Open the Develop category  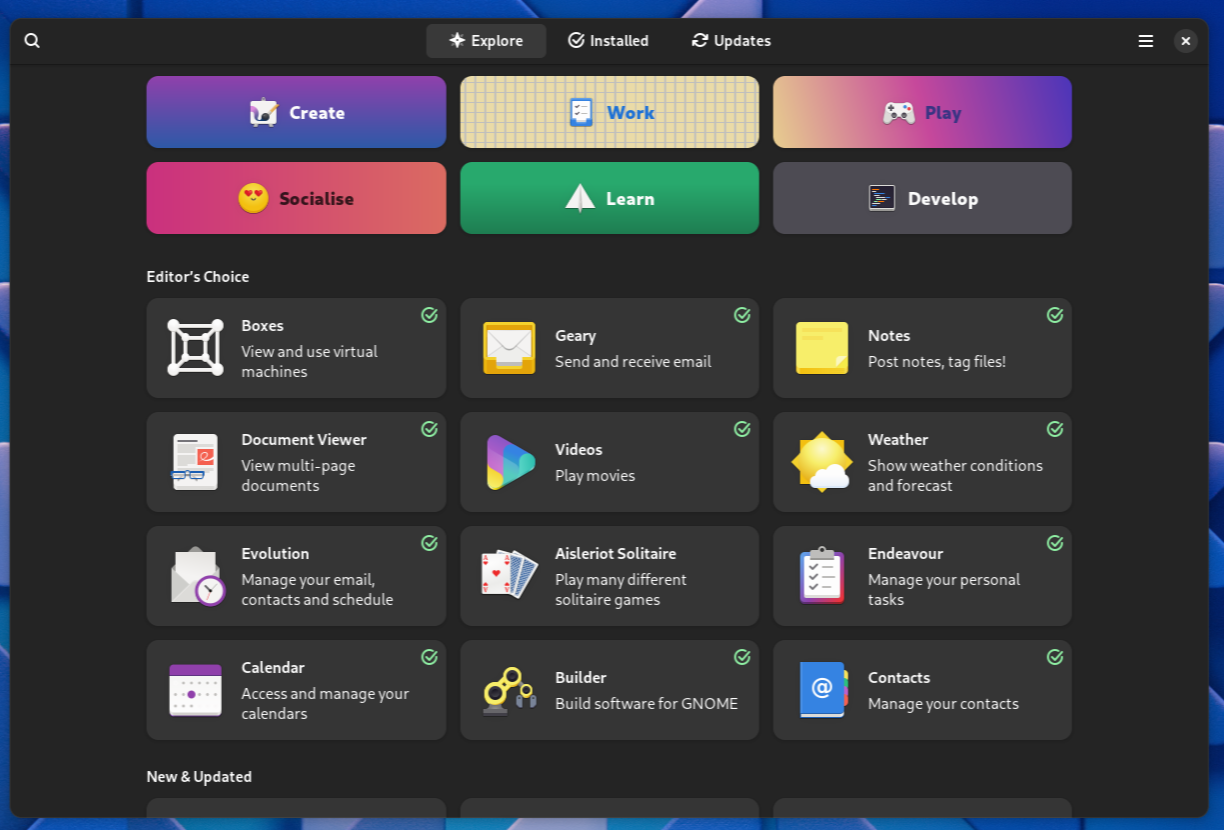pos(921,198)
